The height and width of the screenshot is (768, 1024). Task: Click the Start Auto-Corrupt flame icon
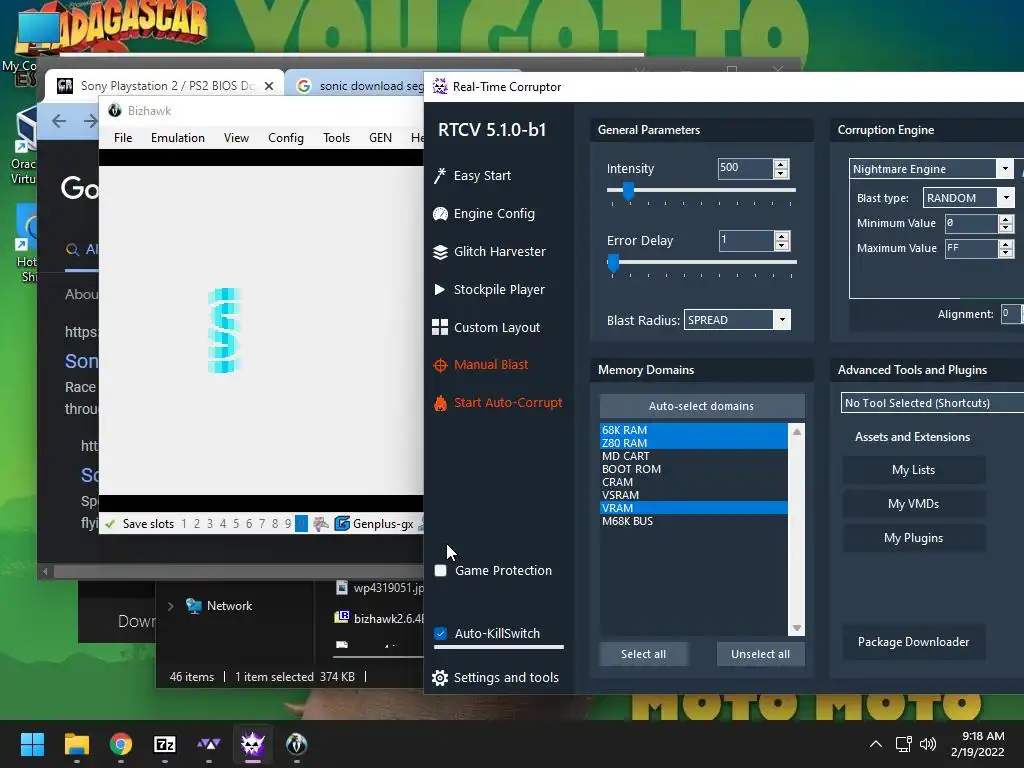(x=440, y=403)
